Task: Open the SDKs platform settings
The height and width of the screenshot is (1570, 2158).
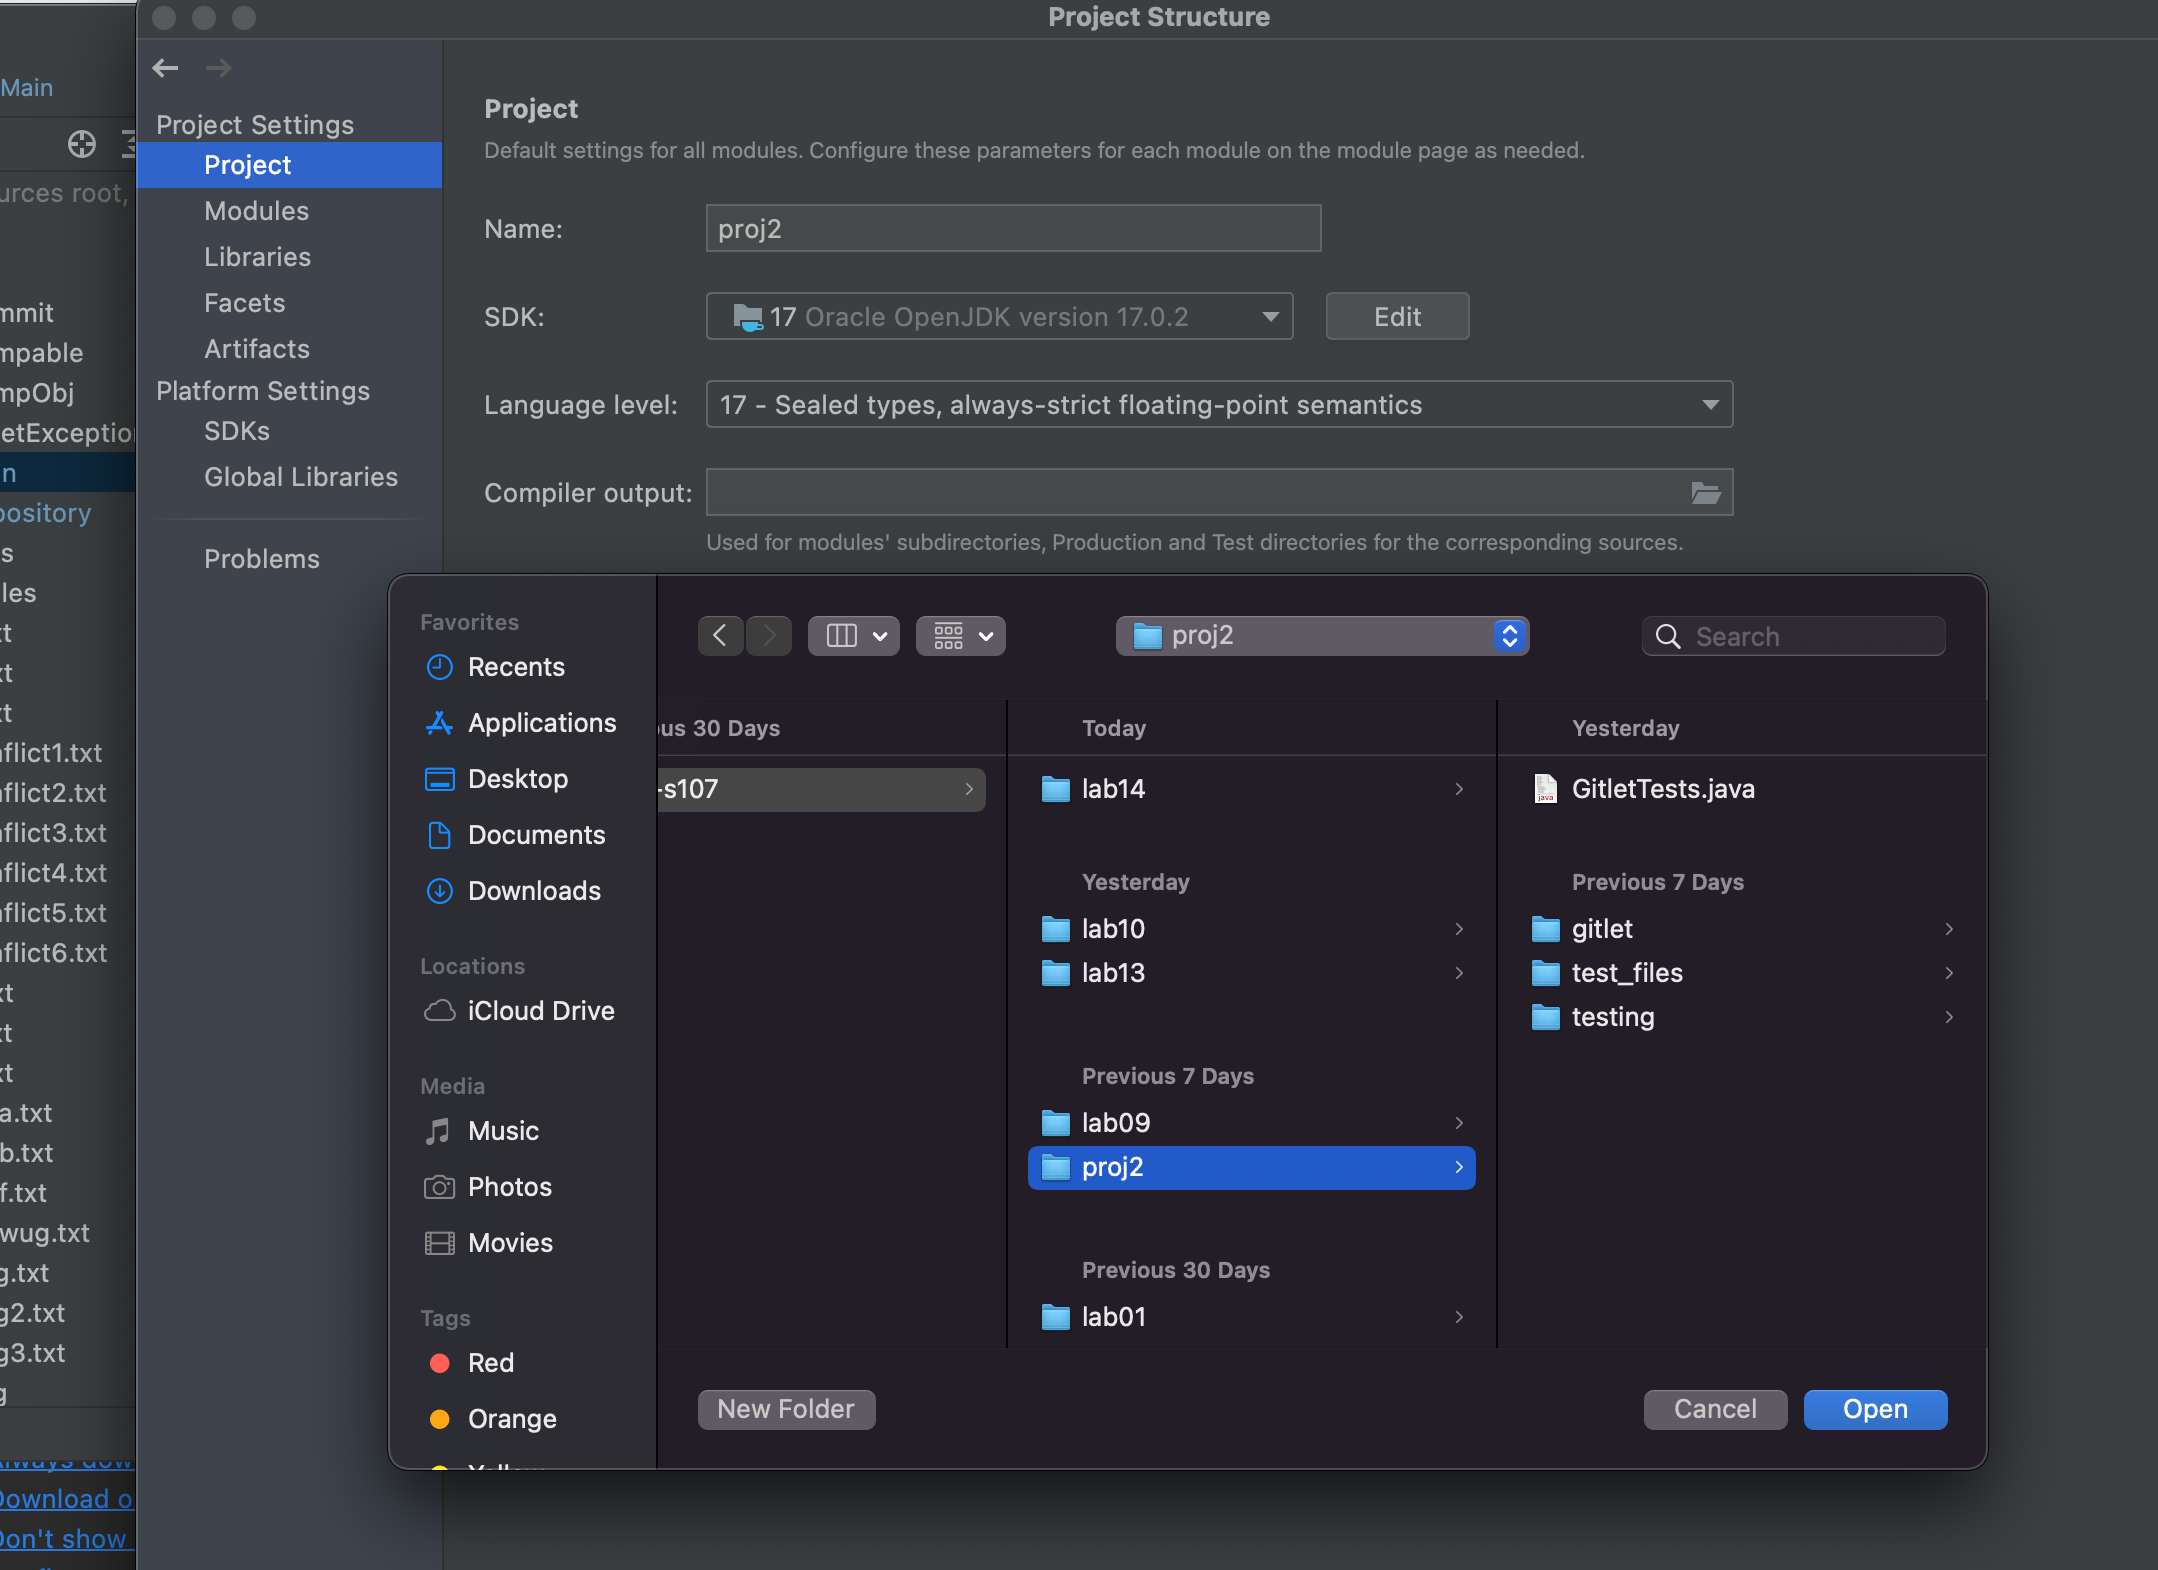Action: click(237, 431)
